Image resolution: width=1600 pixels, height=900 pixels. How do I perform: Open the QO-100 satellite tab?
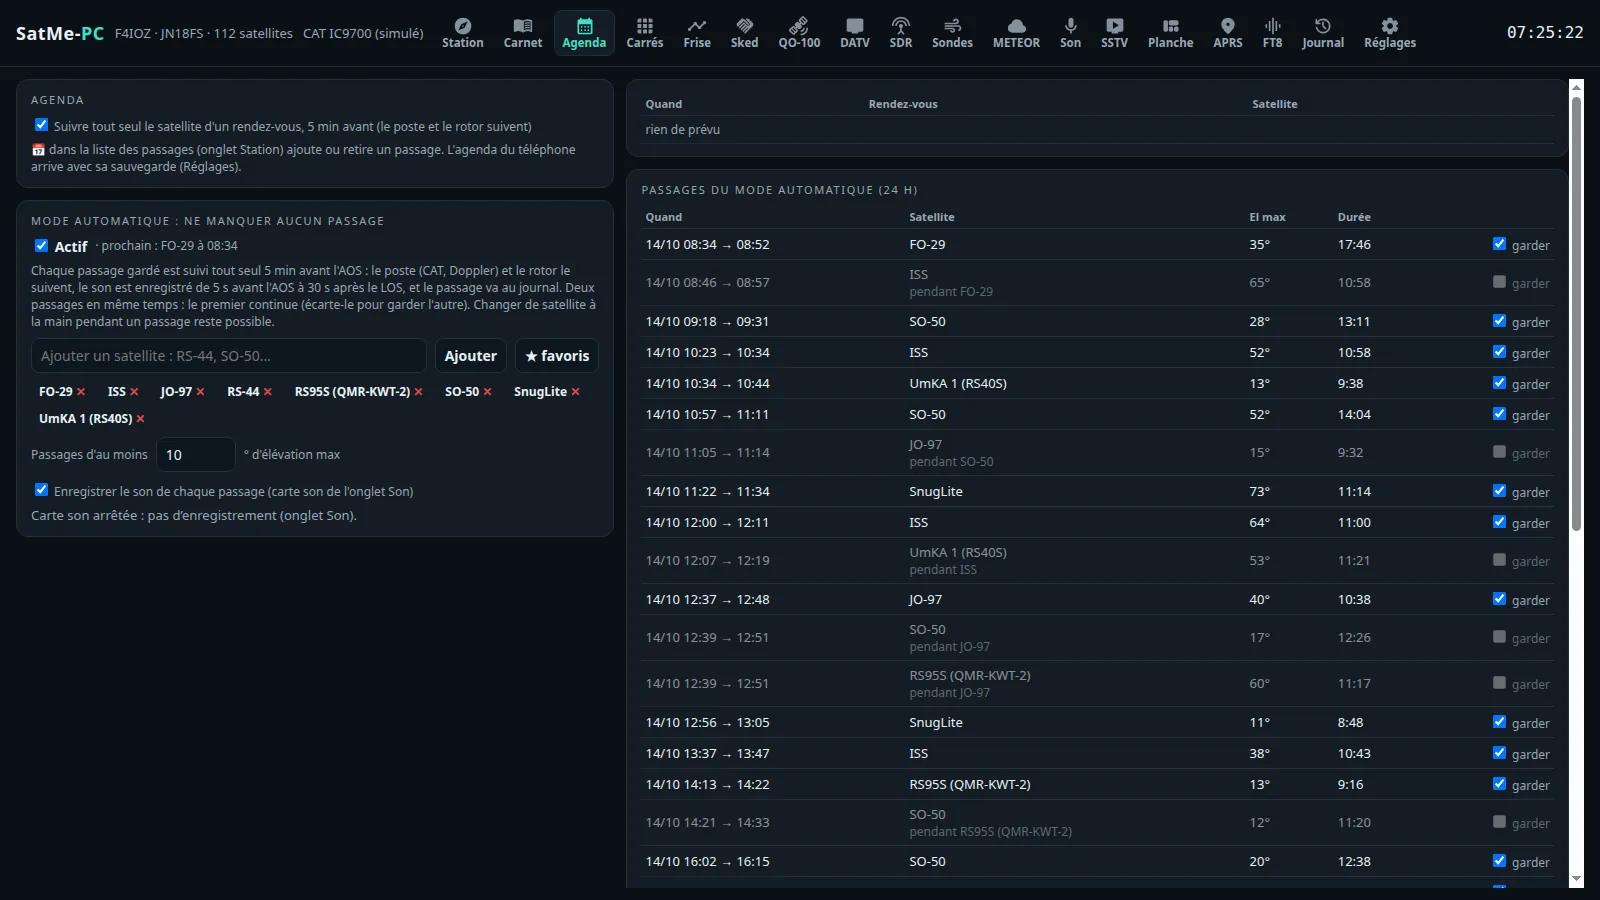coord(799,33)
